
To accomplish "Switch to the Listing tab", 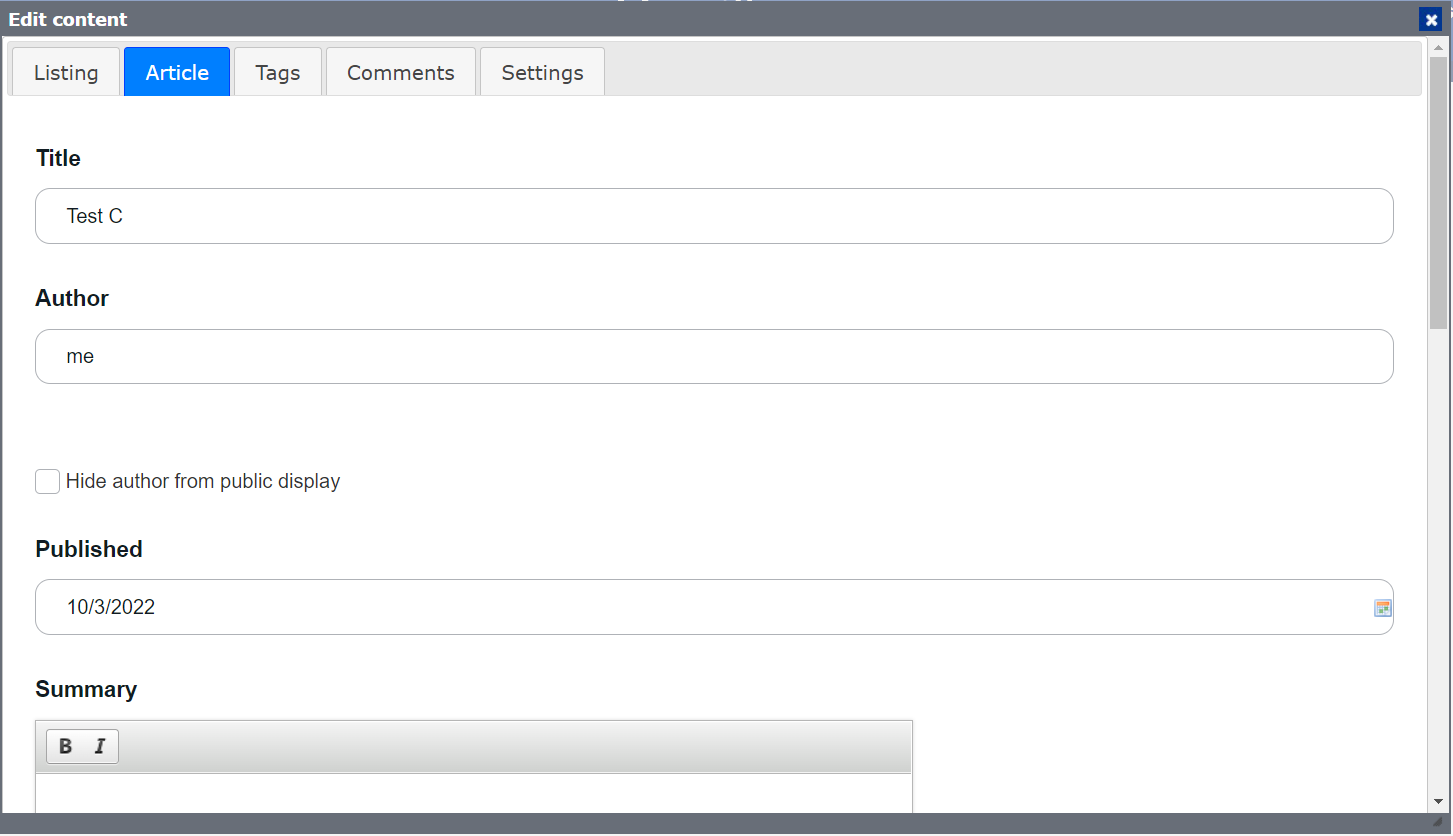I will pos(66,72).
